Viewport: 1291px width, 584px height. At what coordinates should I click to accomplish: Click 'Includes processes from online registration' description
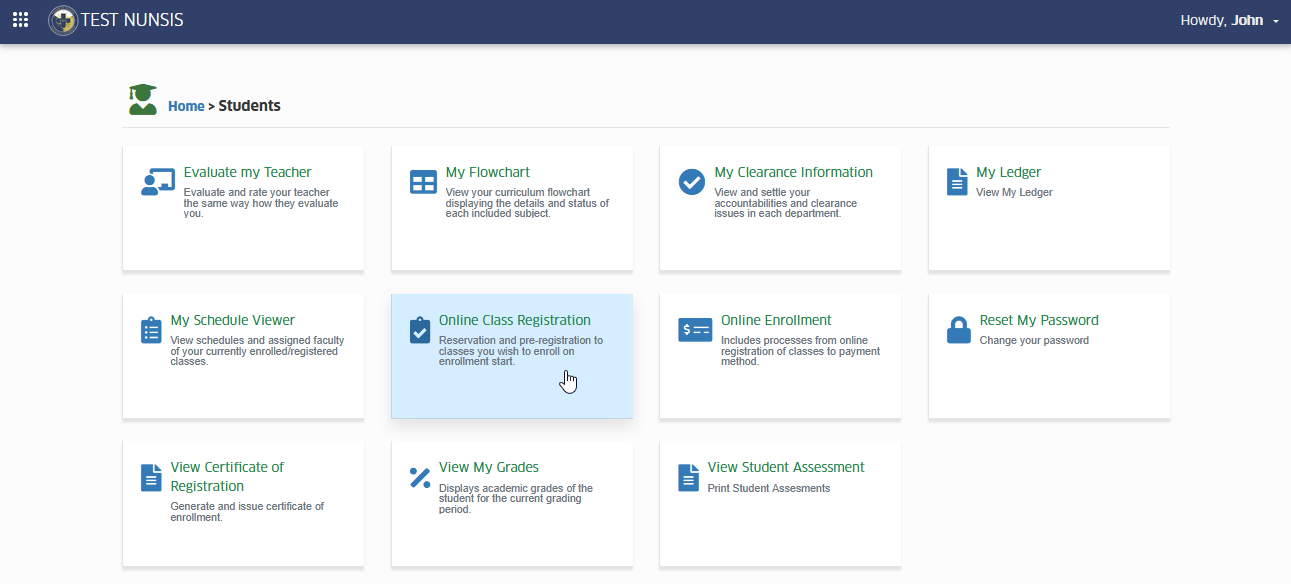tap(800, 351)
